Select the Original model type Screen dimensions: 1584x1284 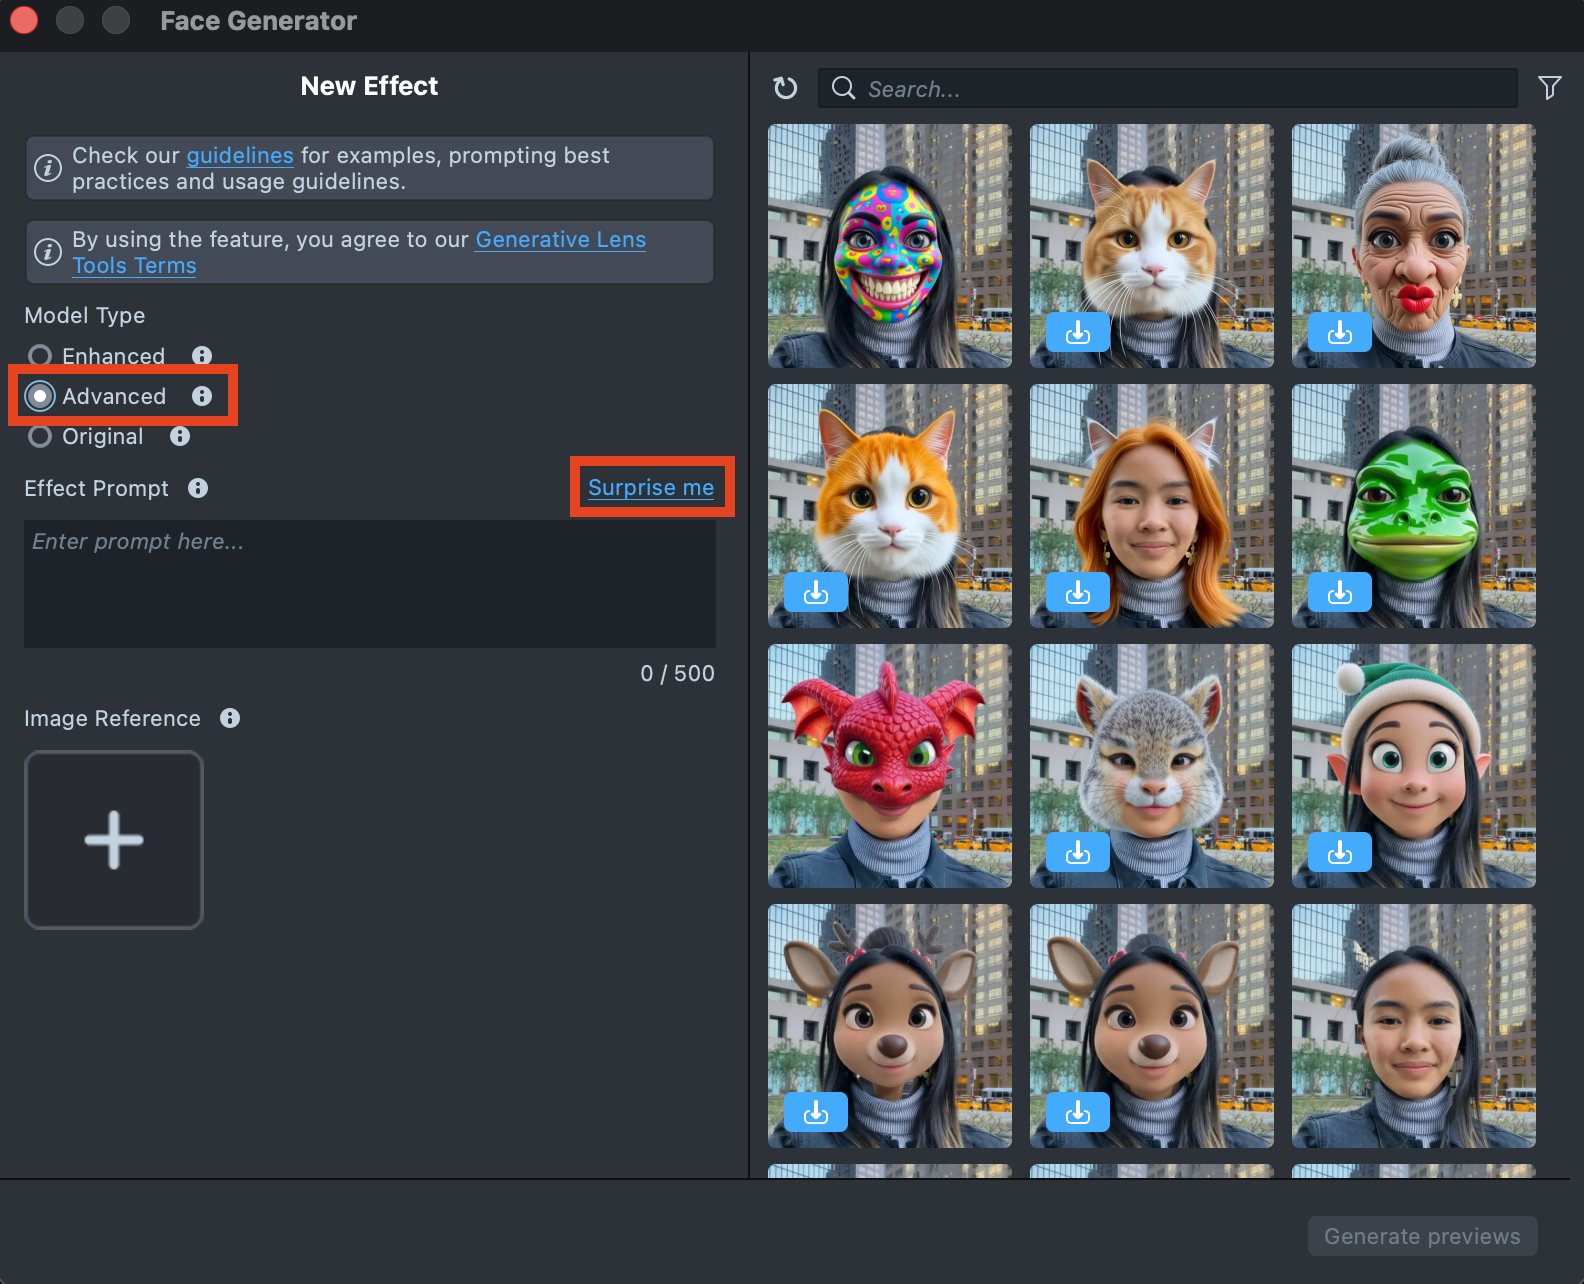click(40, 436)
